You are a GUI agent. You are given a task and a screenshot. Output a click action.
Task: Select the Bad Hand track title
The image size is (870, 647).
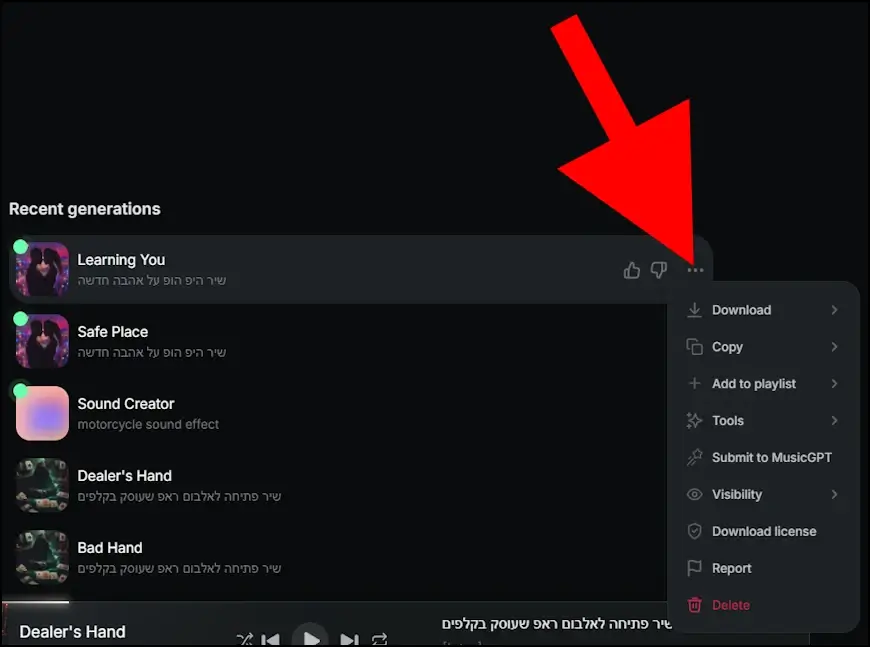pos(110,548)
